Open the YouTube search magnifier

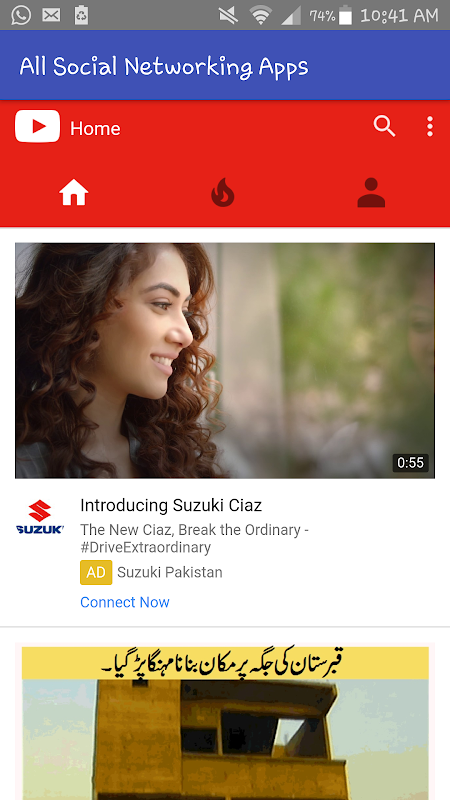384,126
